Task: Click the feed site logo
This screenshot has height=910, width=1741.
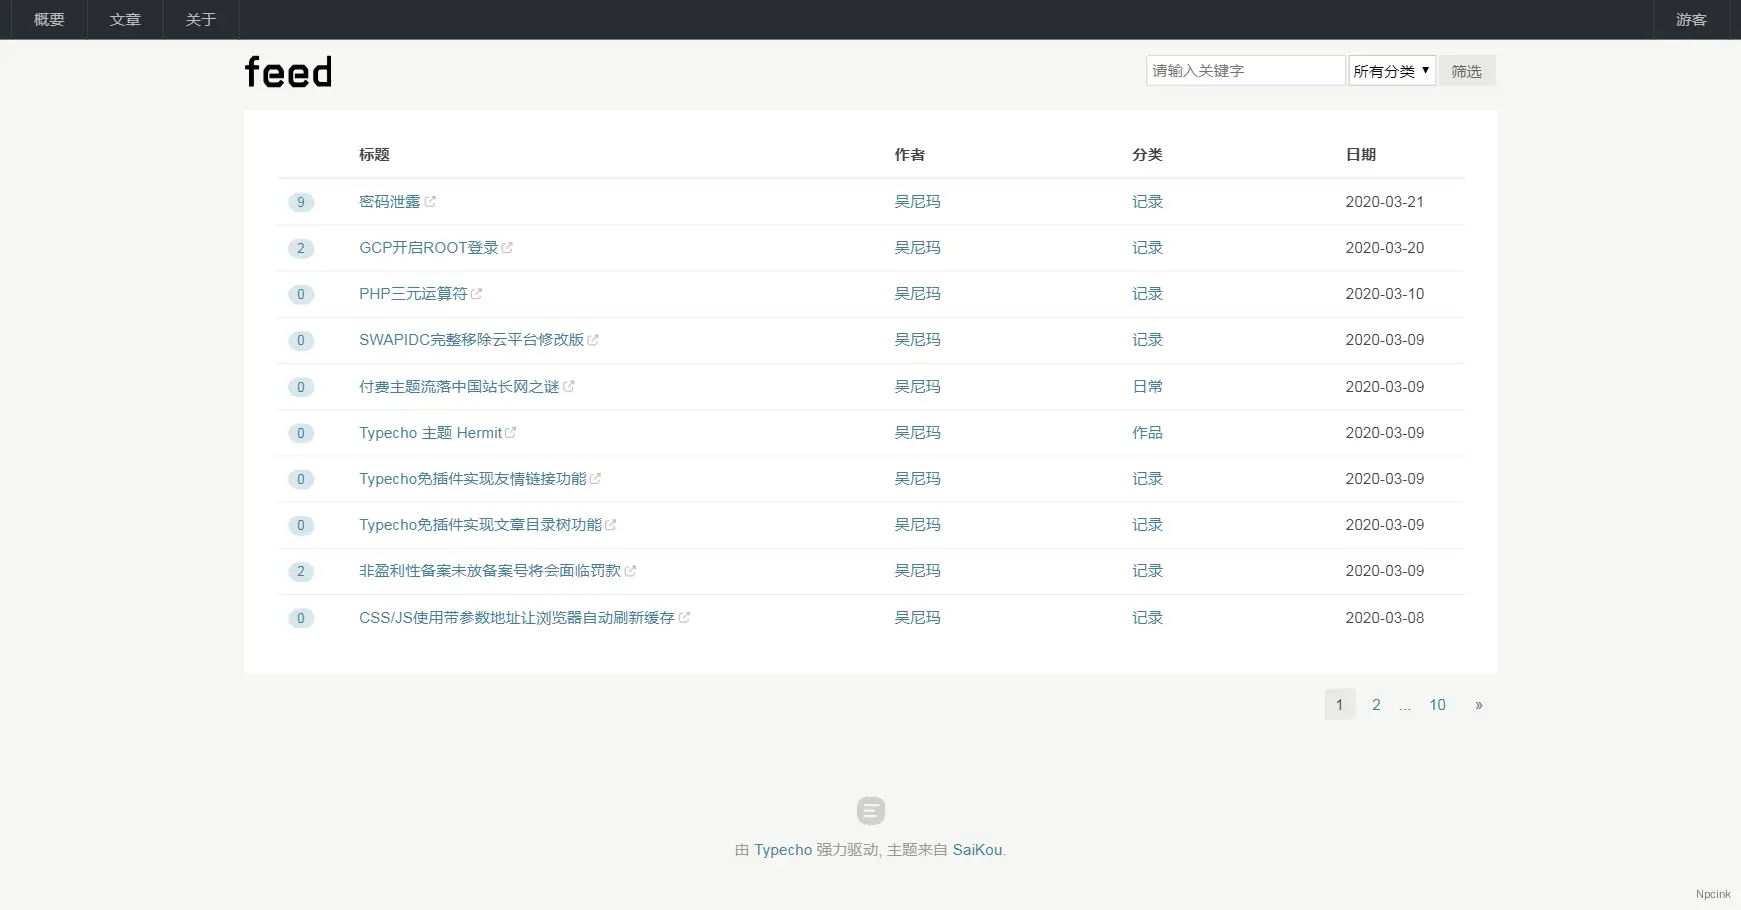Action: click(x=288, y=71)
